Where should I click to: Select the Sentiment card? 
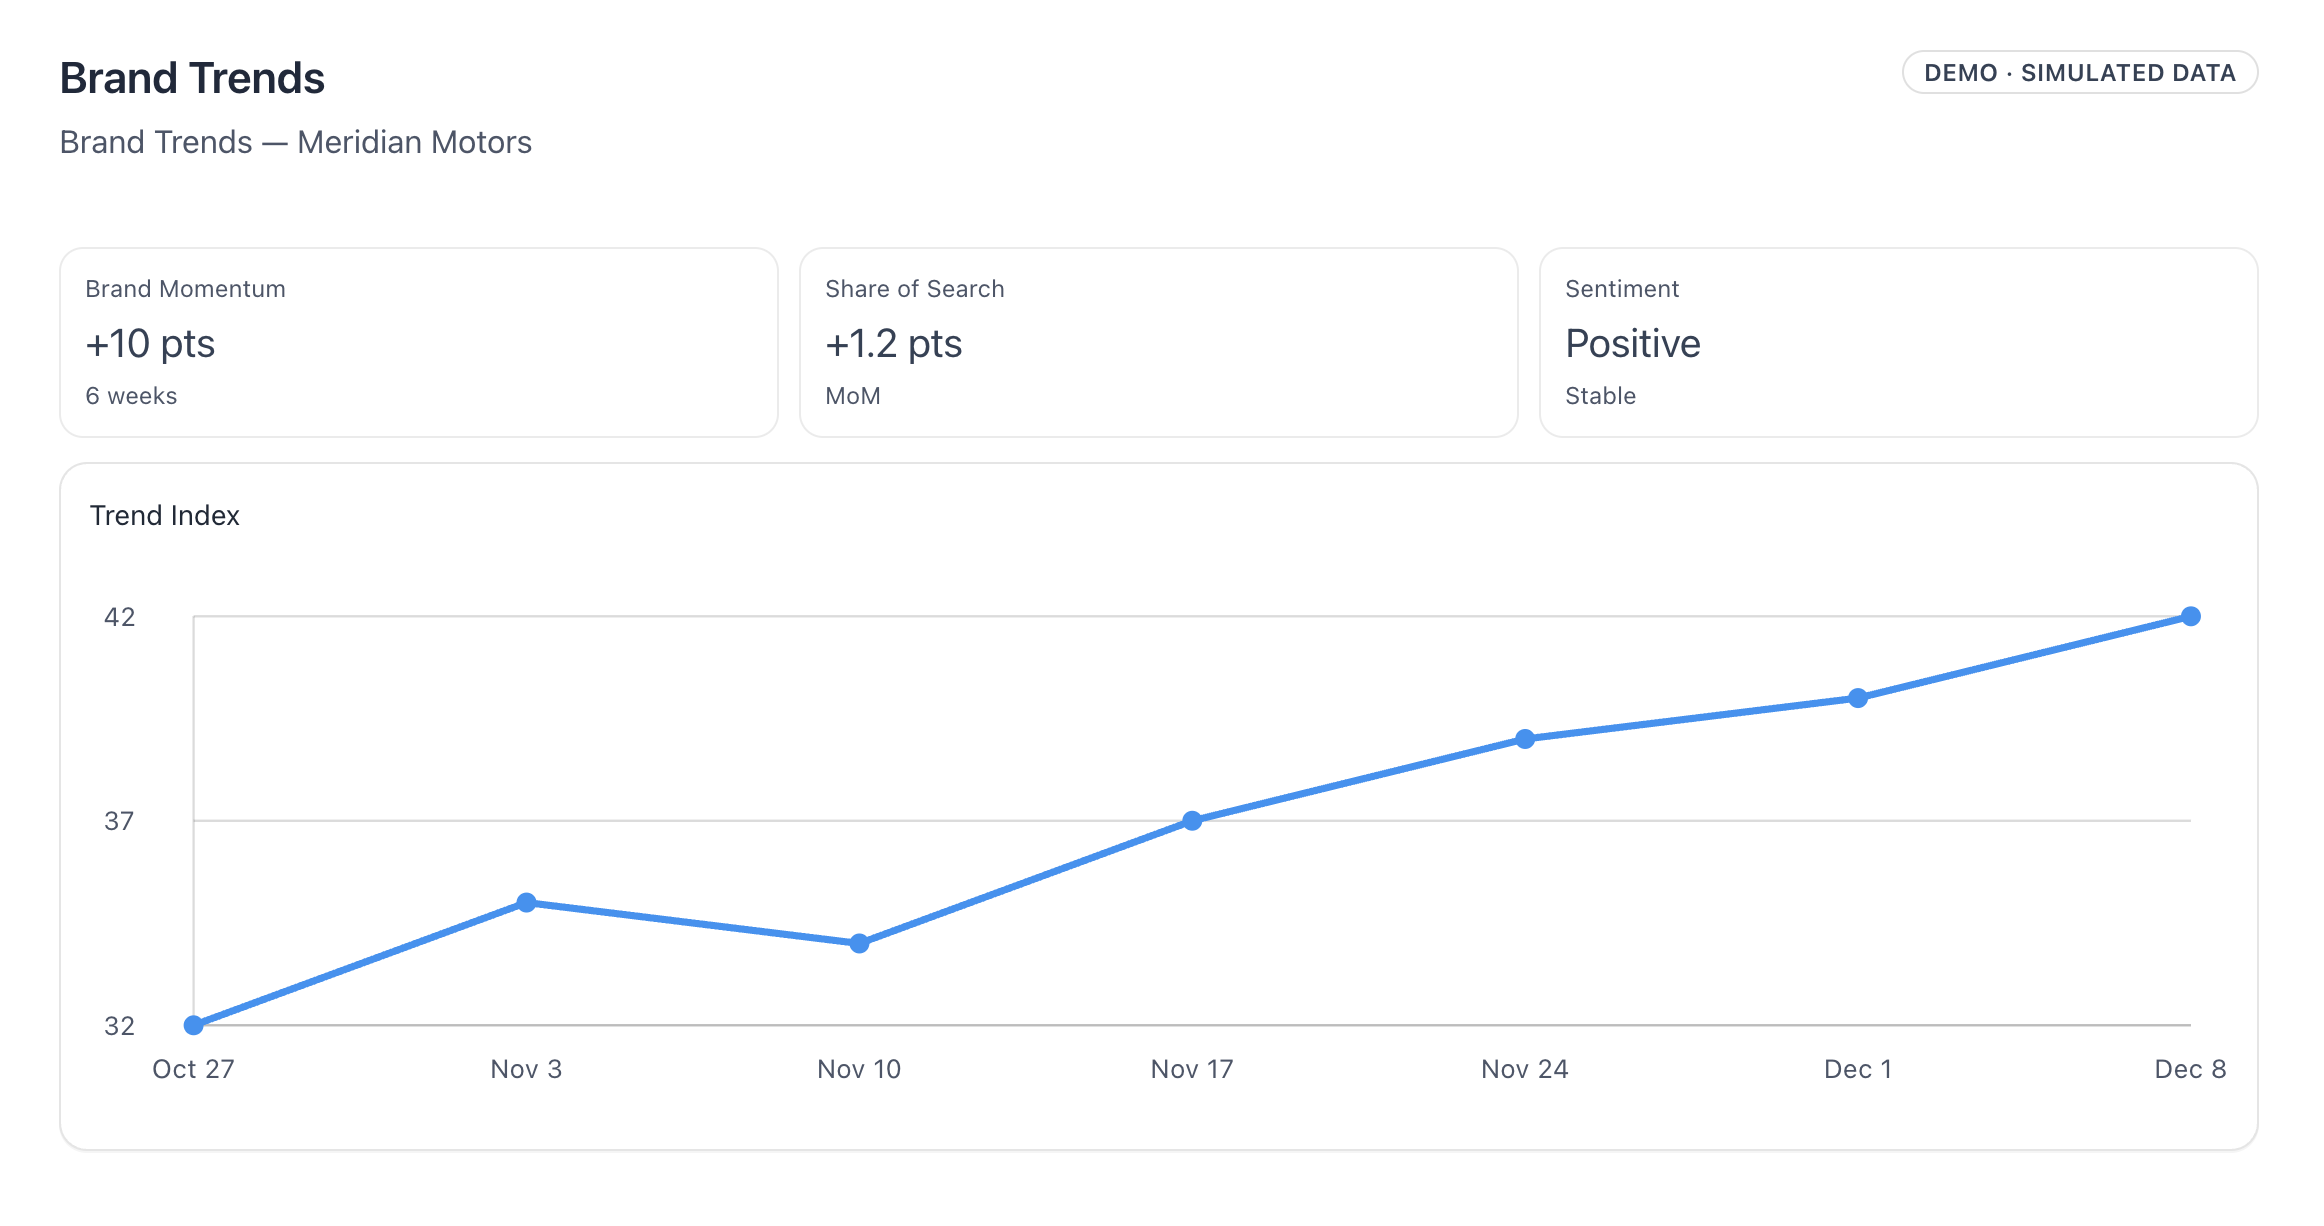coord(1898,342)
